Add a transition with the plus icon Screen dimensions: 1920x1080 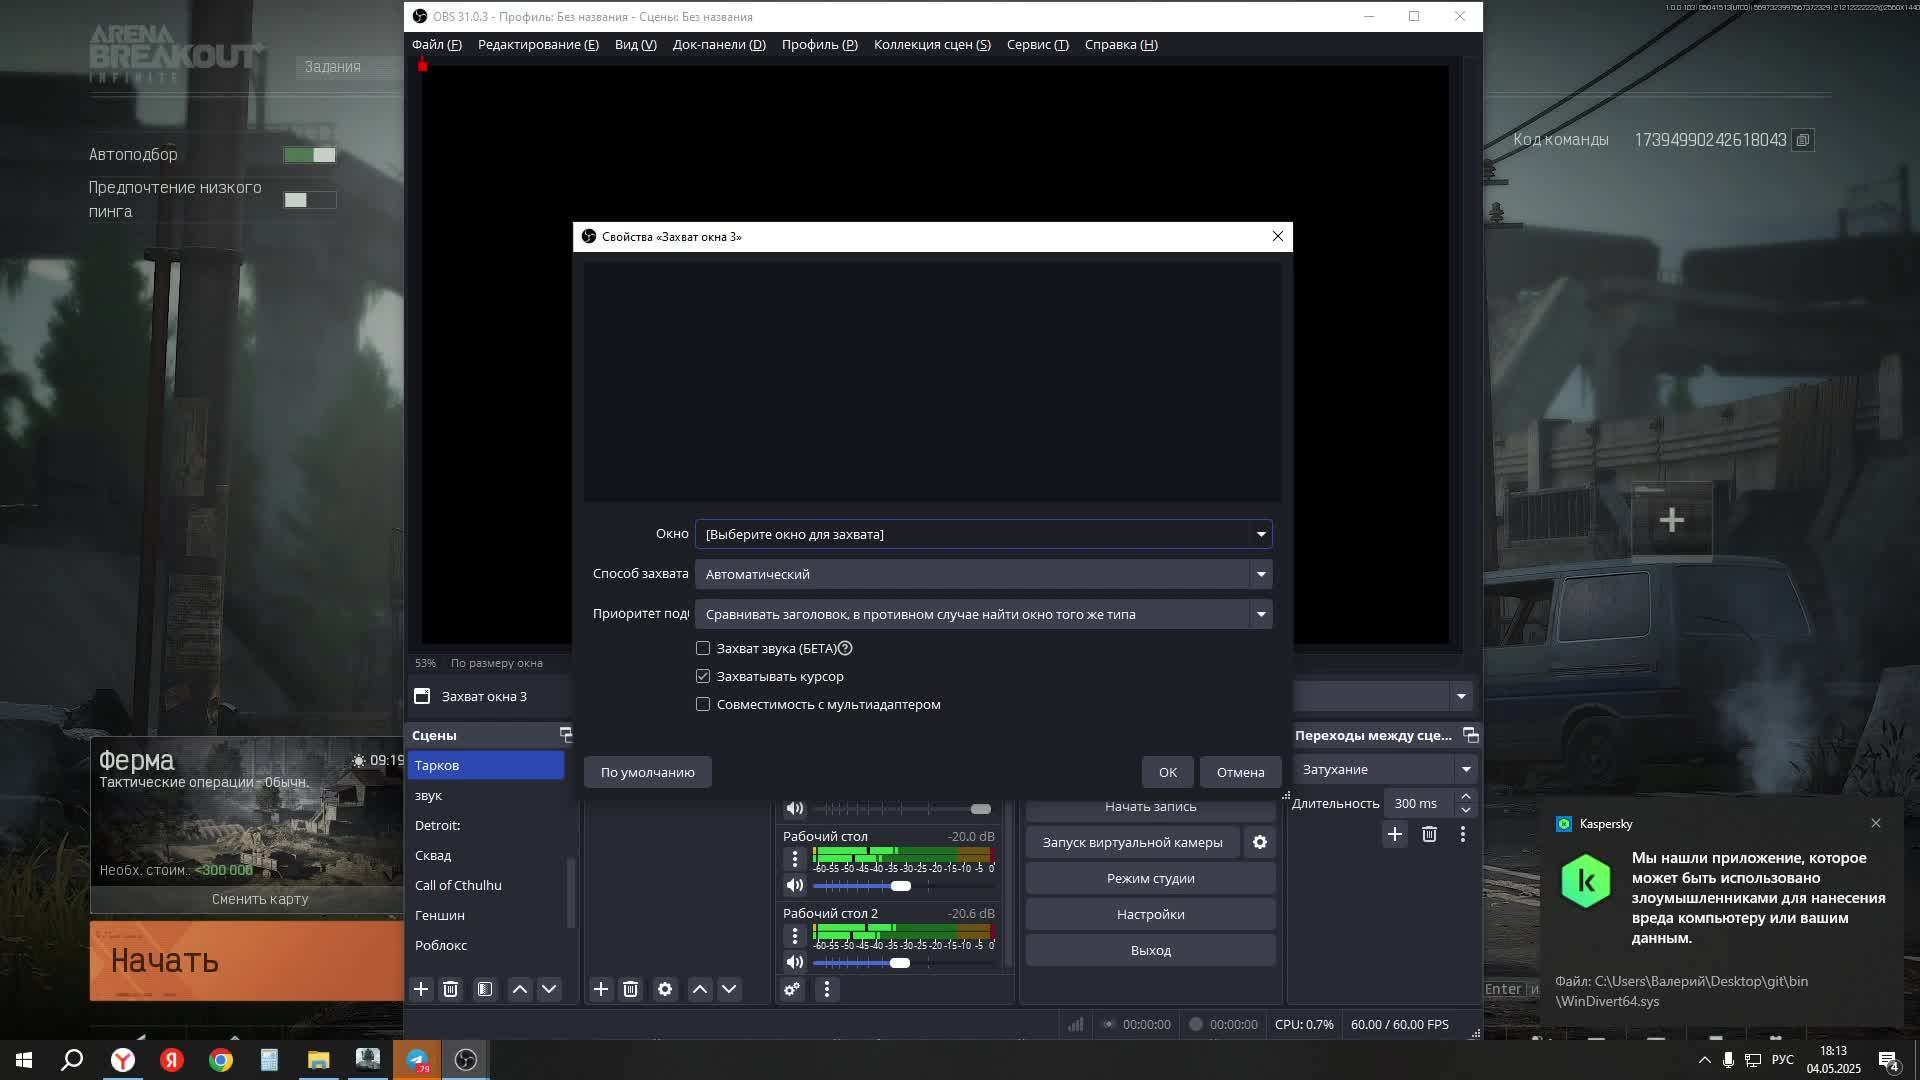click(1395, 834)
